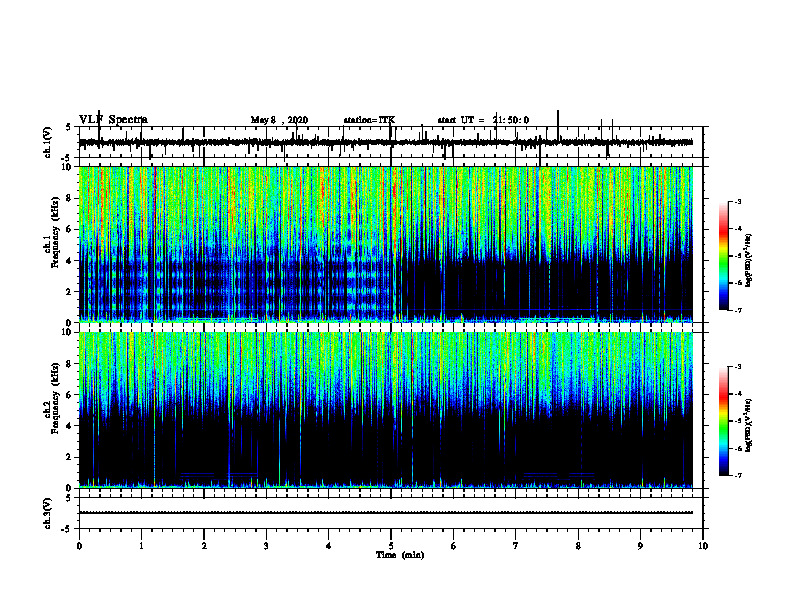
Task: Click the "0" tick on the ch.1 frequency axis
Action: click(x=71, y=323)
